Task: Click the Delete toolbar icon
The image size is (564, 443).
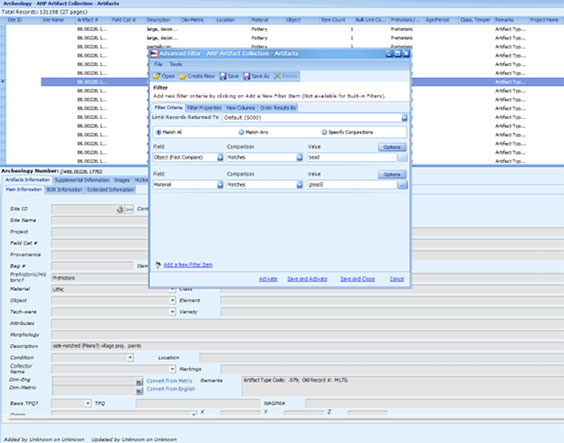Action: (x=277, y=76)
